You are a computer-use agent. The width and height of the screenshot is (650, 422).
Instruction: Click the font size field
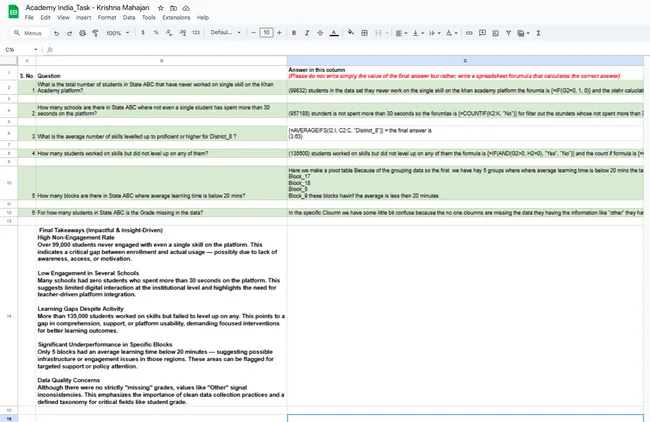pyautogui.click(x=266, y=33)
